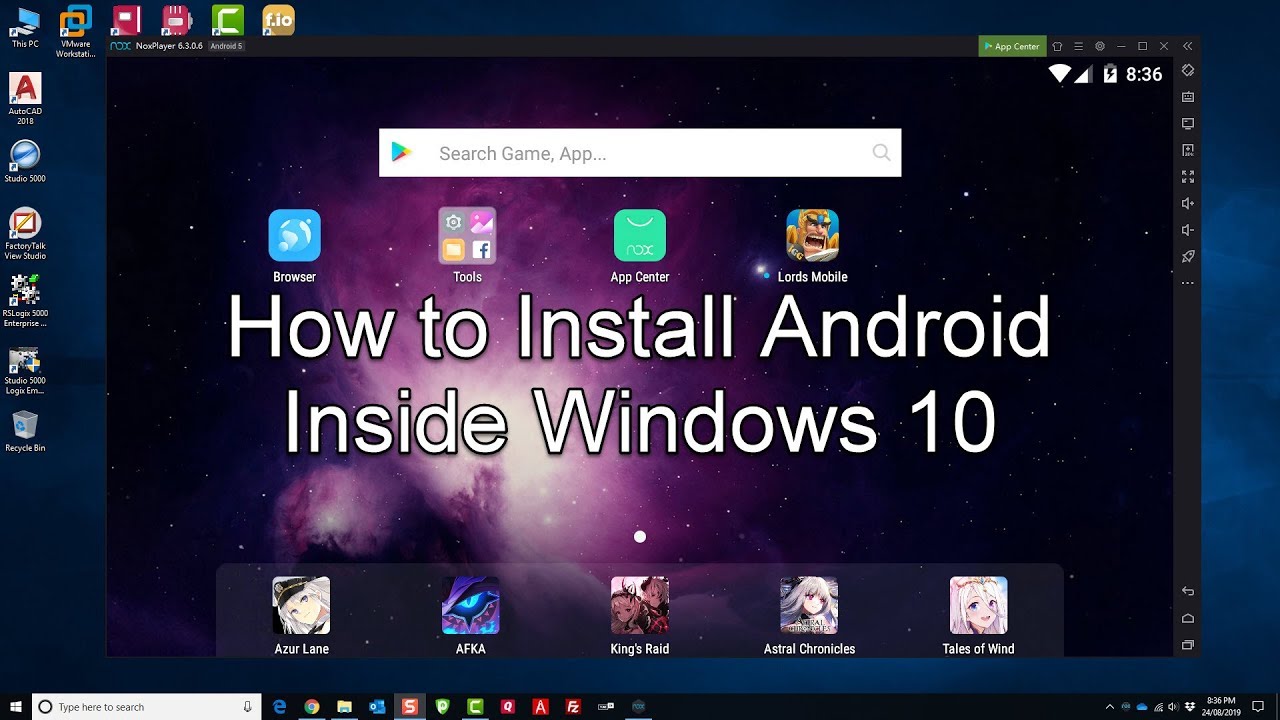Click the rotate screen icon in Nox sidebar

coord(1188,70)
